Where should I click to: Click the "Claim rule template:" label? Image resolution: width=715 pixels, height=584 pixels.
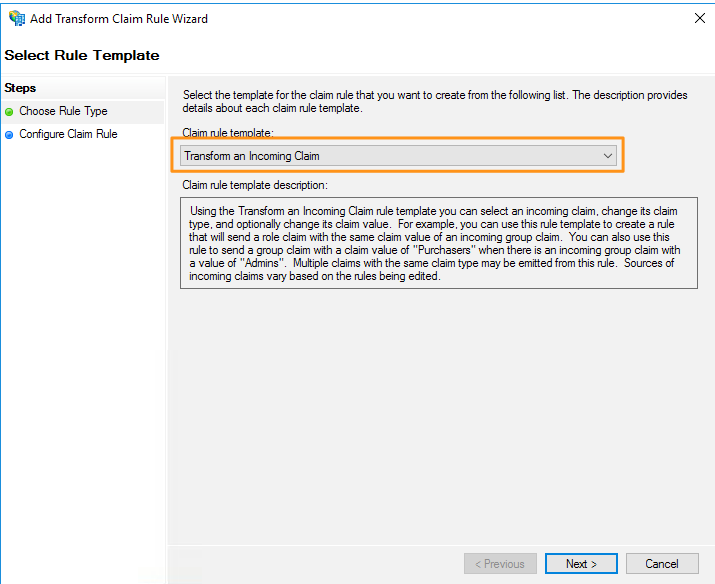click(x=228, y=133)
